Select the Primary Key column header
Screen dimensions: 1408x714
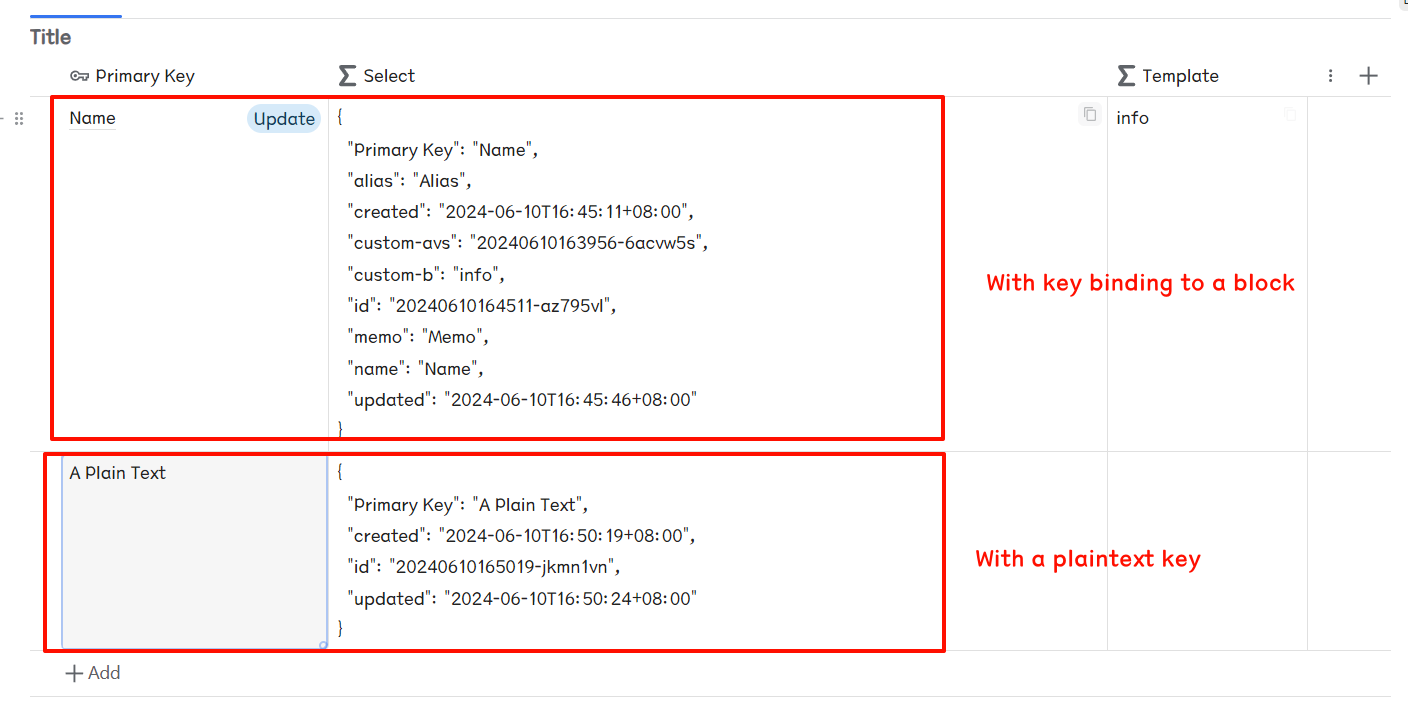pyautogui.click(x=145, y=76)
